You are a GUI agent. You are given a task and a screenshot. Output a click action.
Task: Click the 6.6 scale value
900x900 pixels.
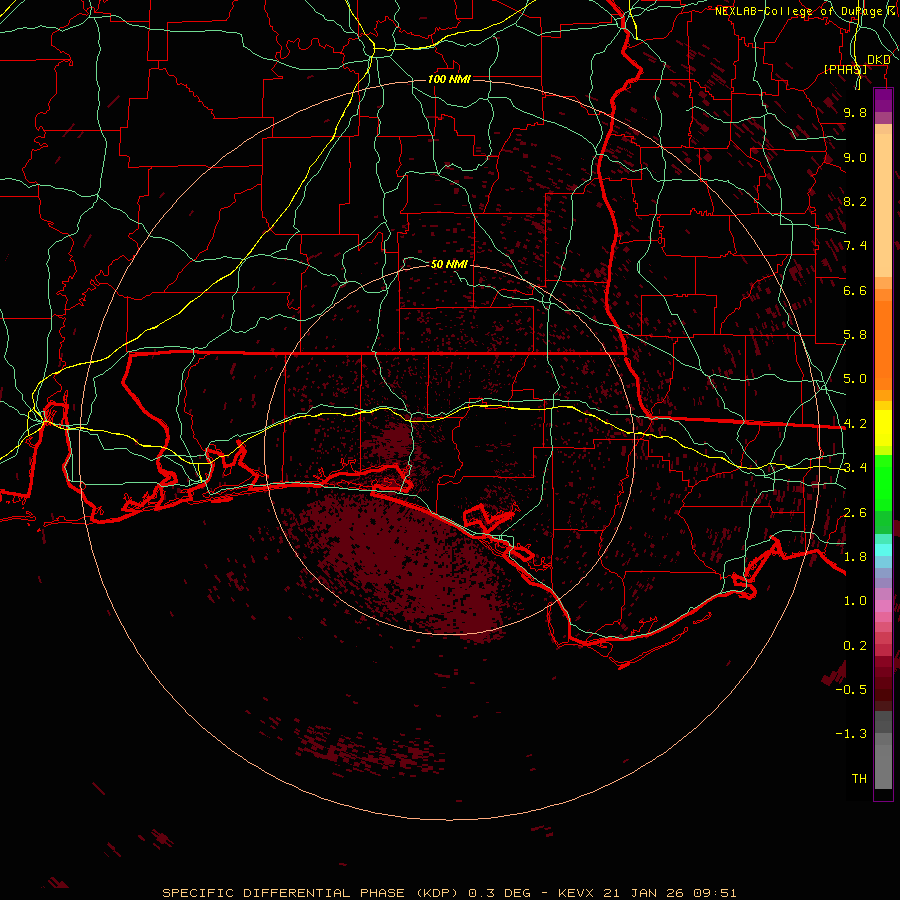coord(855,290)
